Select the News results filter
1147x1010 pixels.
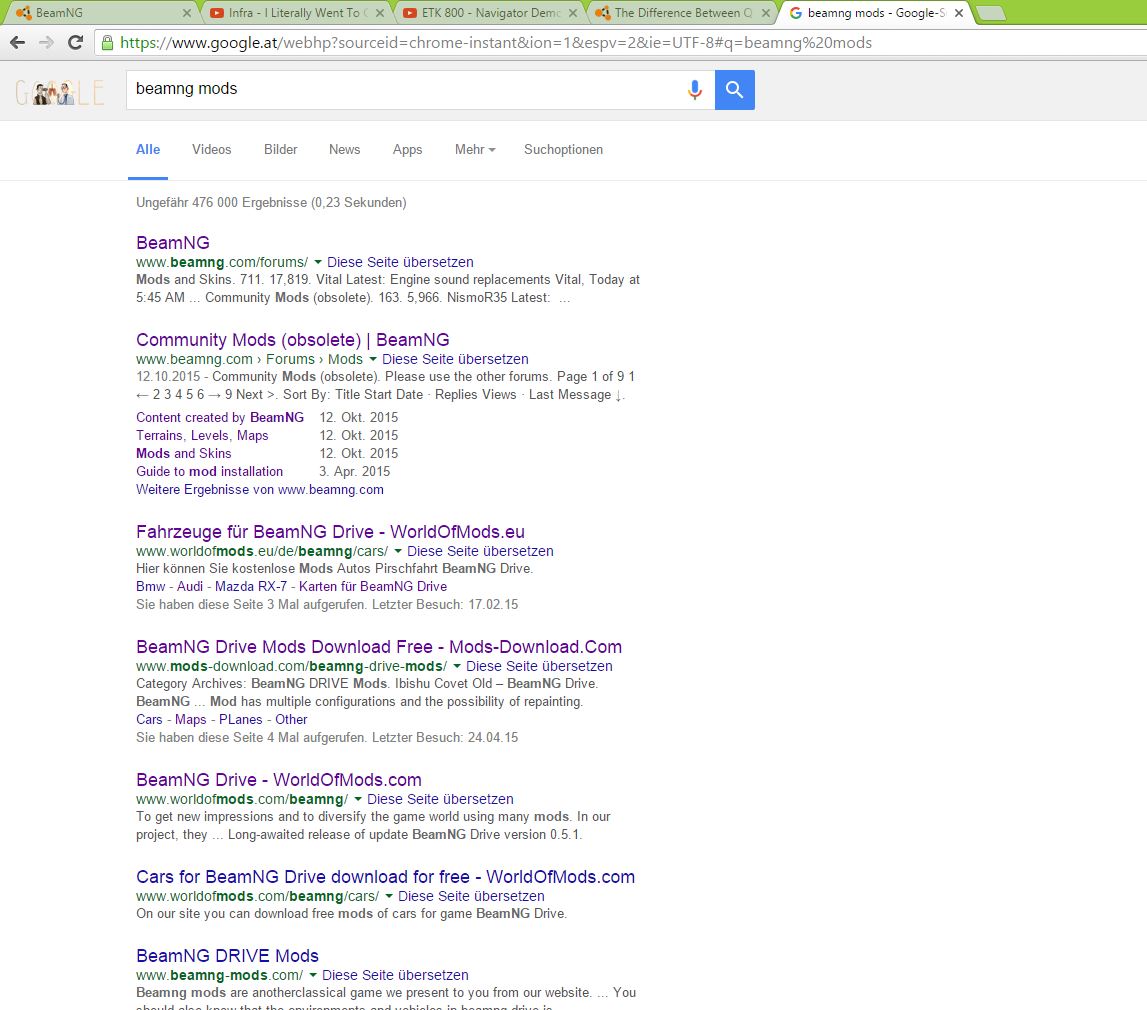[345, 149]
